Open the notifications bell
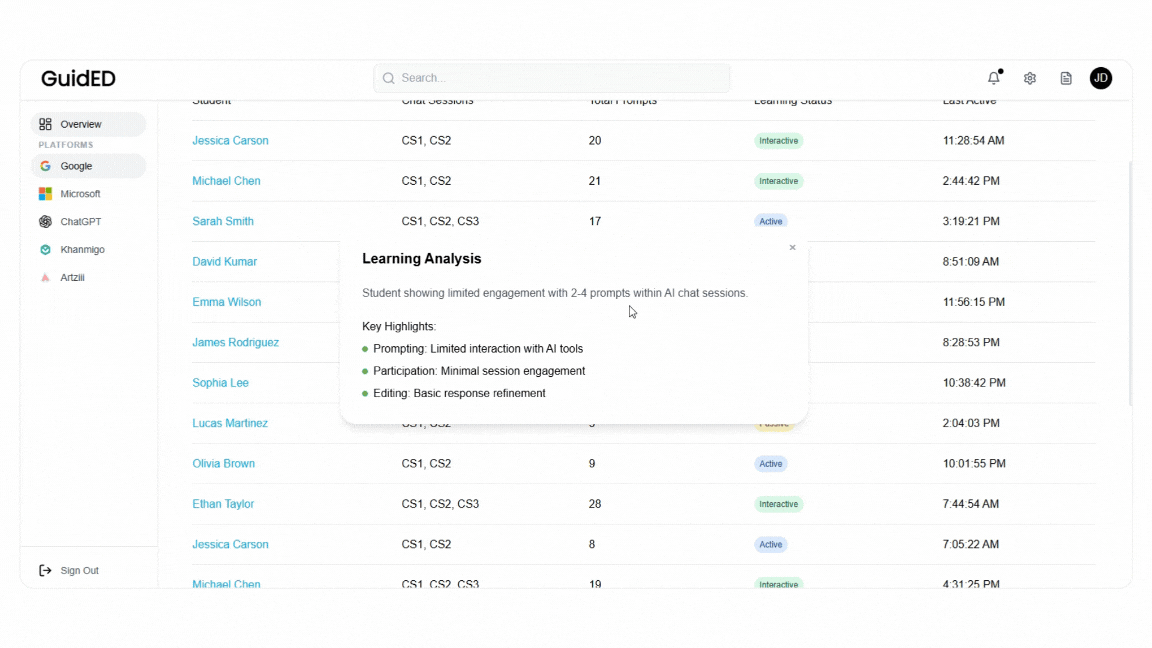This screenshot has width=1152, height=648. 993,77
